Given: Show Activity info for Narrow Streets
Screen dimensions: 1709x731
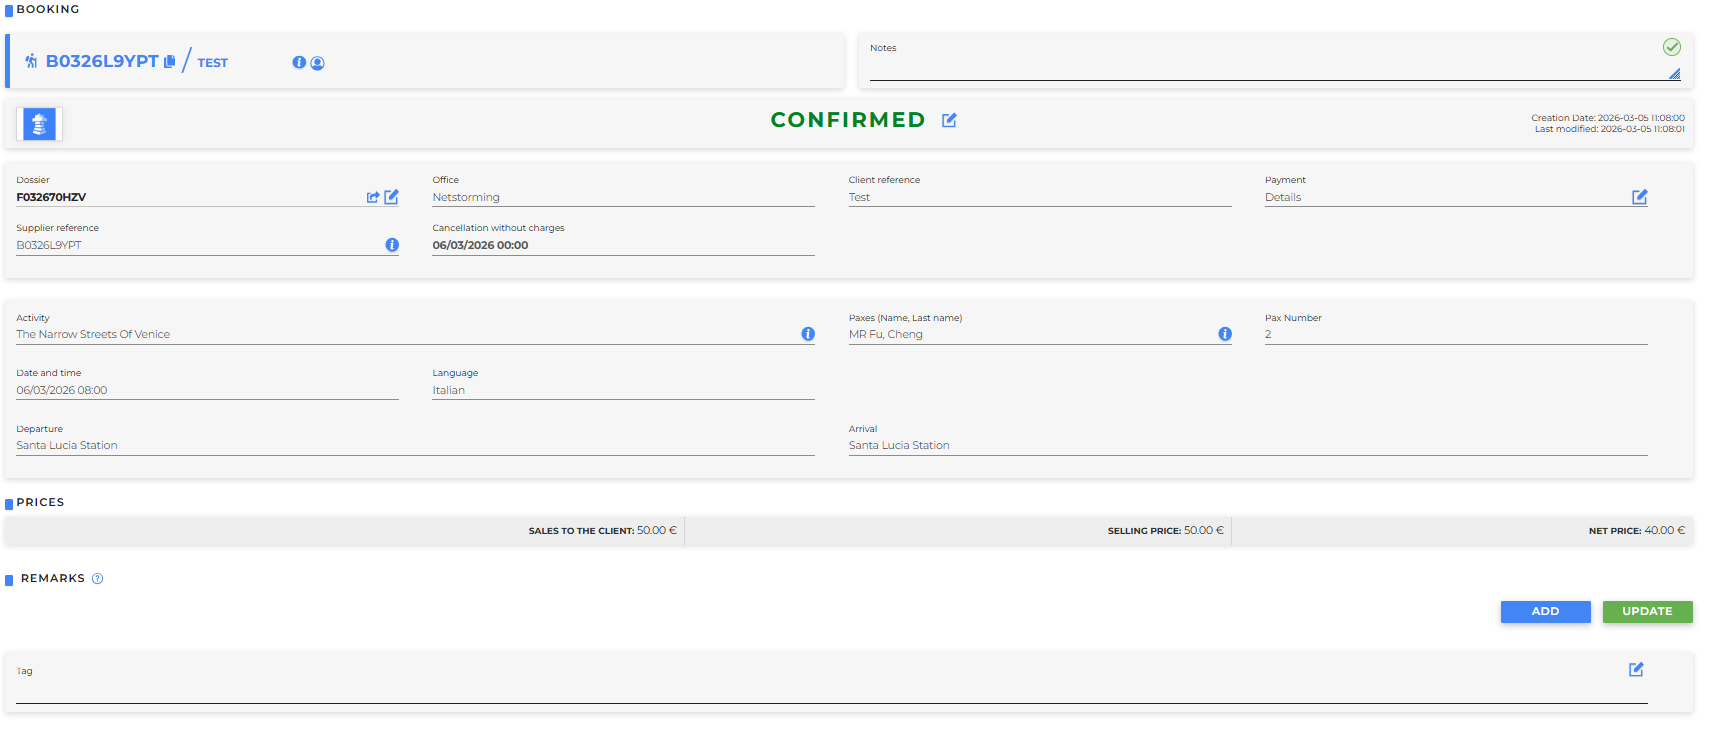Looking at the screenshot, I should coord(808,334).
